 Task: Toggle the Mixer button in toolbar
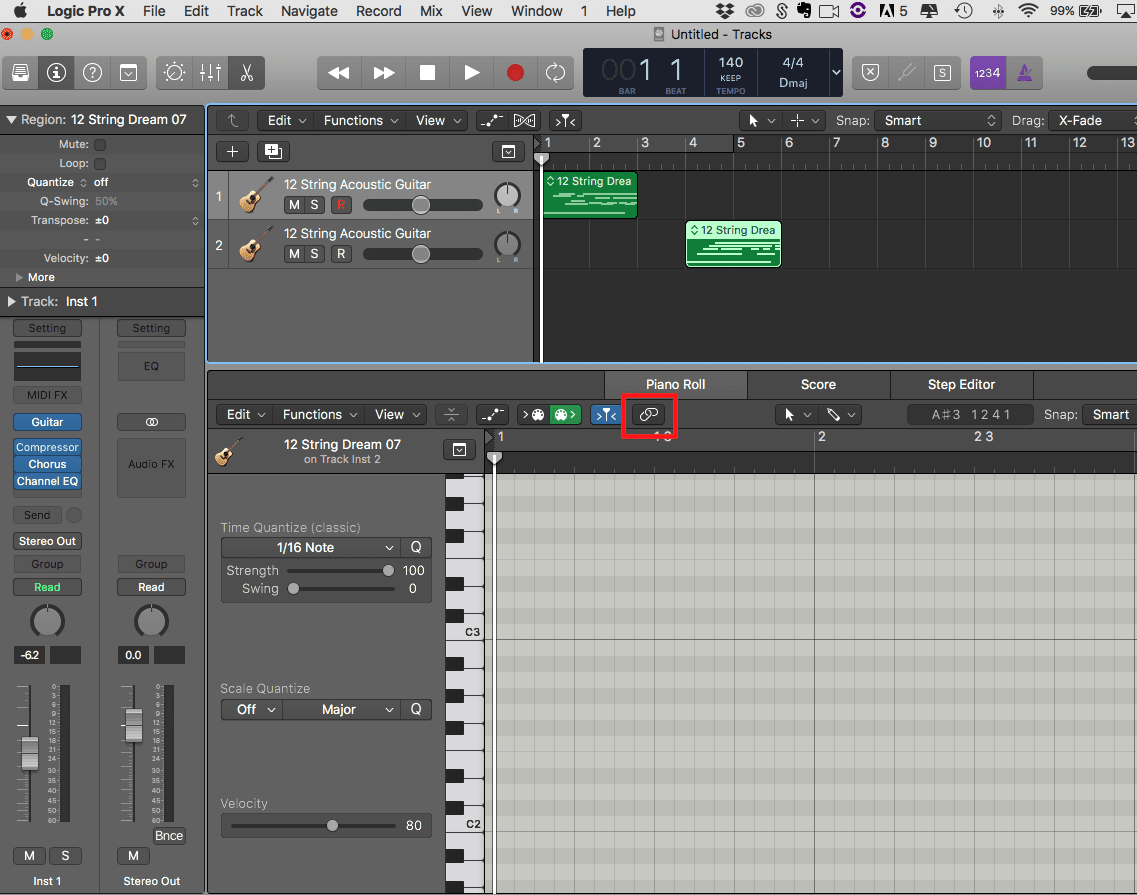click(210, 73)
